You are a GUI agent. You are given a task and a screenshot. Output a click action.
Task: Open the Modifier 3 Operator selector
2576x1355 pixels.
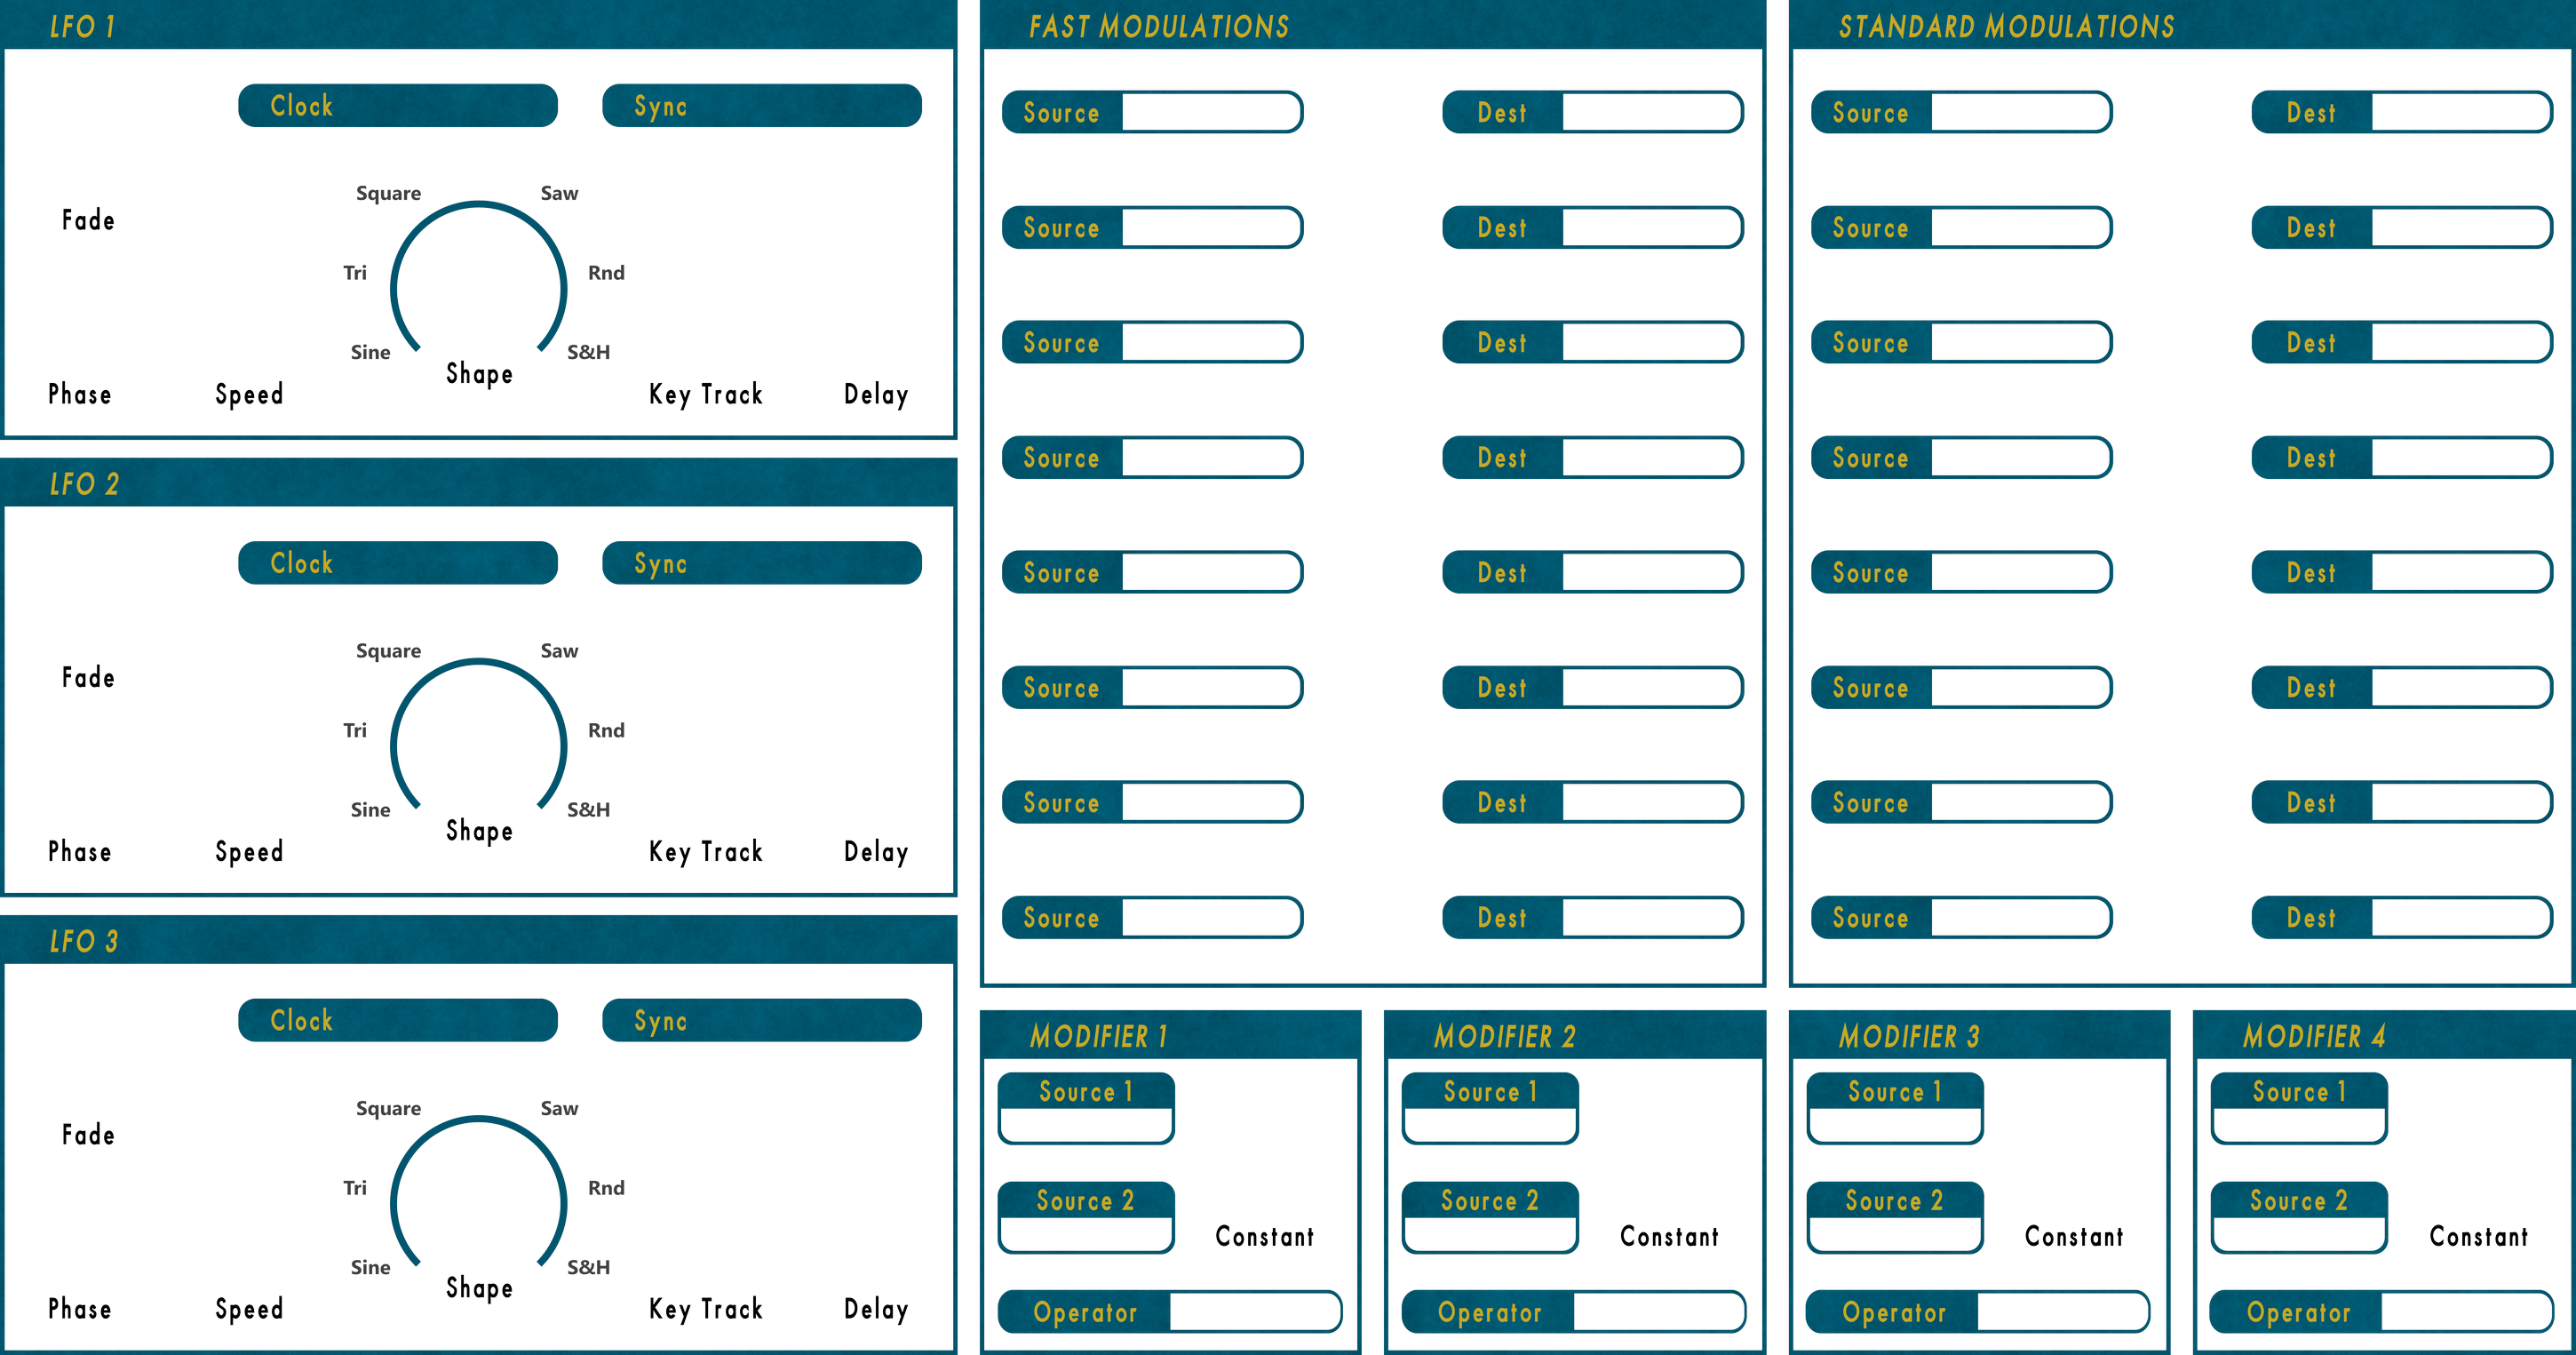point(1978,1311)
